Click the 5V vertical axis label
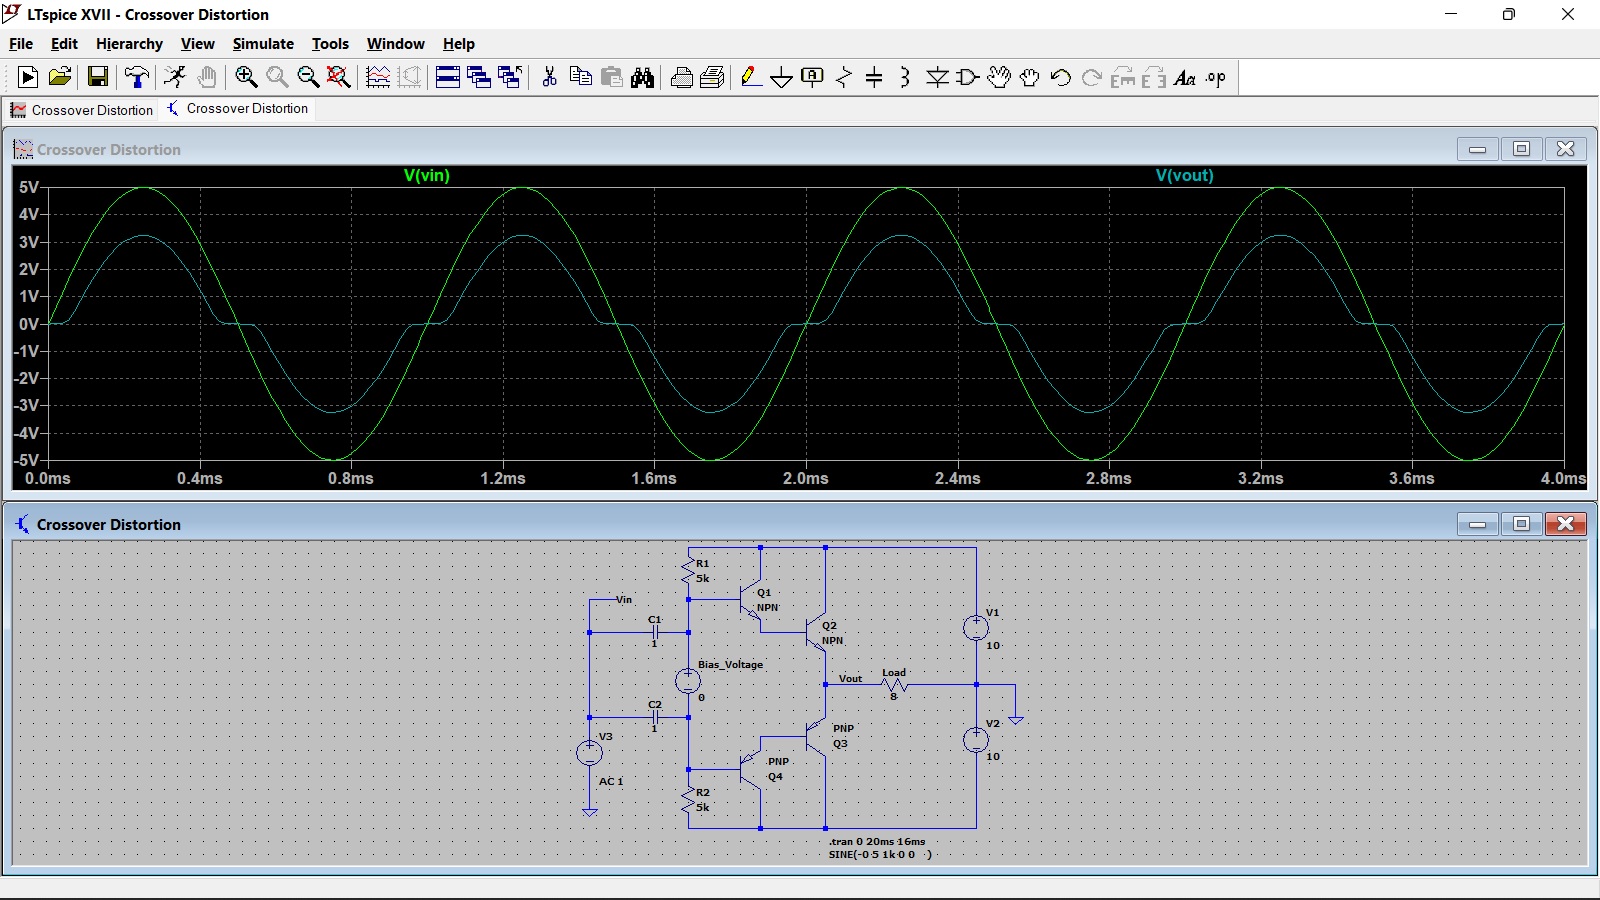 click(x=29, y=187)
